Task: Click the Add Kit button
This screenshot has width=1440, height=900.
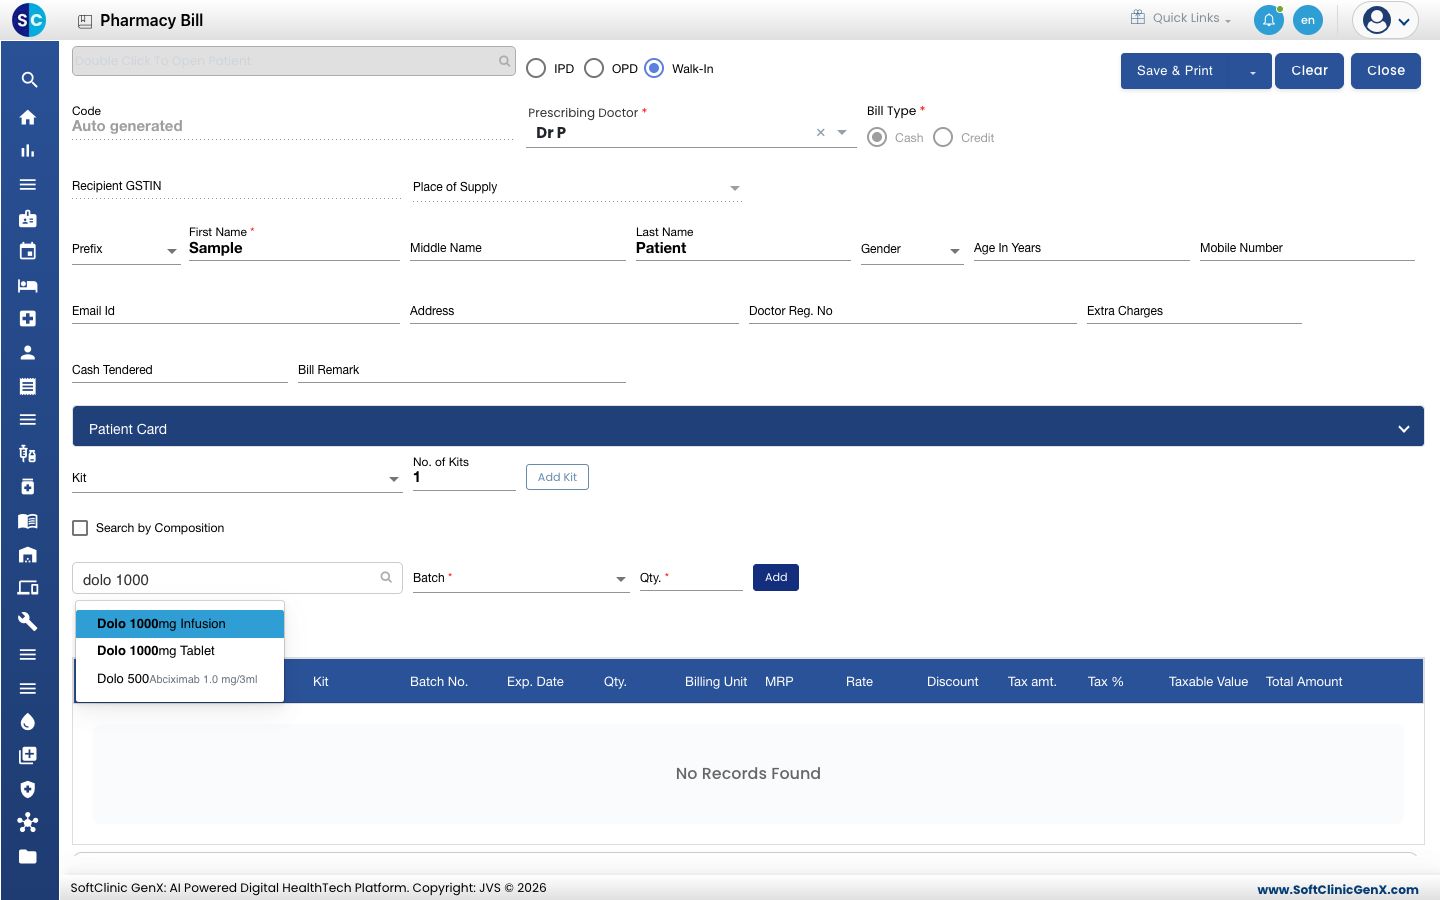Action: [x=557, y=477]
